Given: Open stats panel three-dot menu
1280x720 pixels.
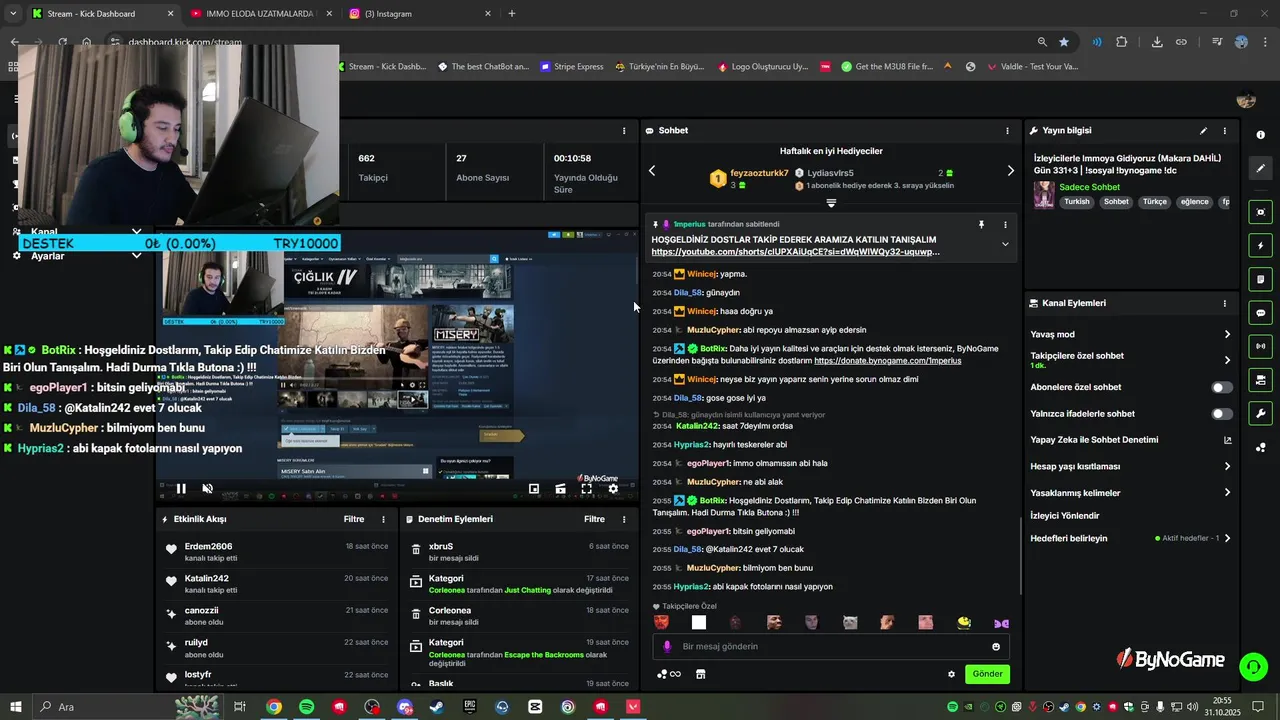Looking at the screenshot, I should 624,131.
